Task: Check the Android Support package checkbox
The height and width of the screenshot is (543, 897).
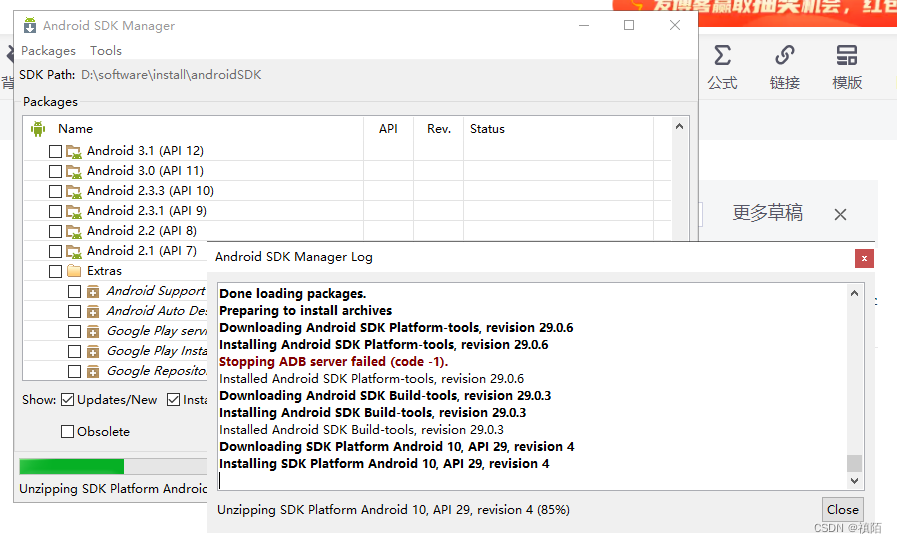Action: (74, 292)
